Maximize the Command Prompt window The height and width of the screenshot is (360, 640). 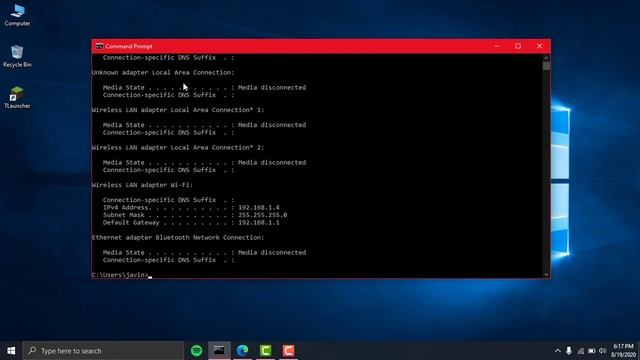pyautogui.click(x=518, y=46)
